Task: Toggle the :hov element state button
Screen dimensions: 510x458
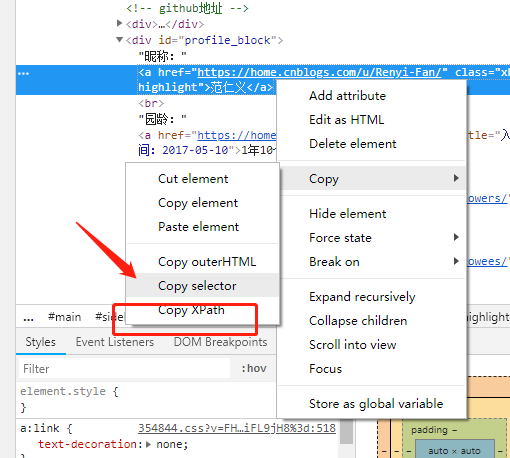Action: pos(254,368)
